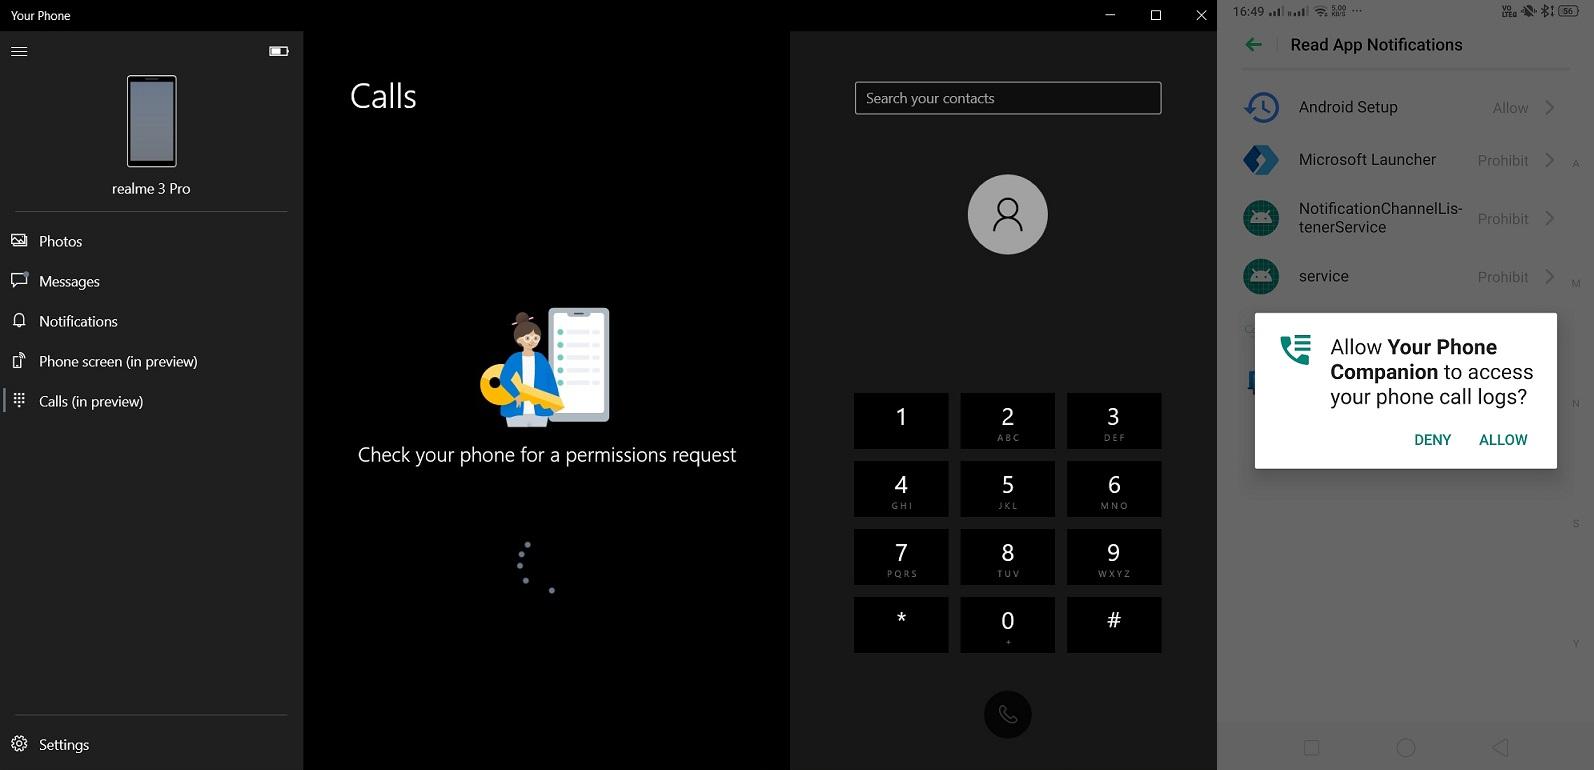The width and height of the screenshot is (1594, 770).
Task: Dial digit 2 ABC on keypad
Action: 1008,421
